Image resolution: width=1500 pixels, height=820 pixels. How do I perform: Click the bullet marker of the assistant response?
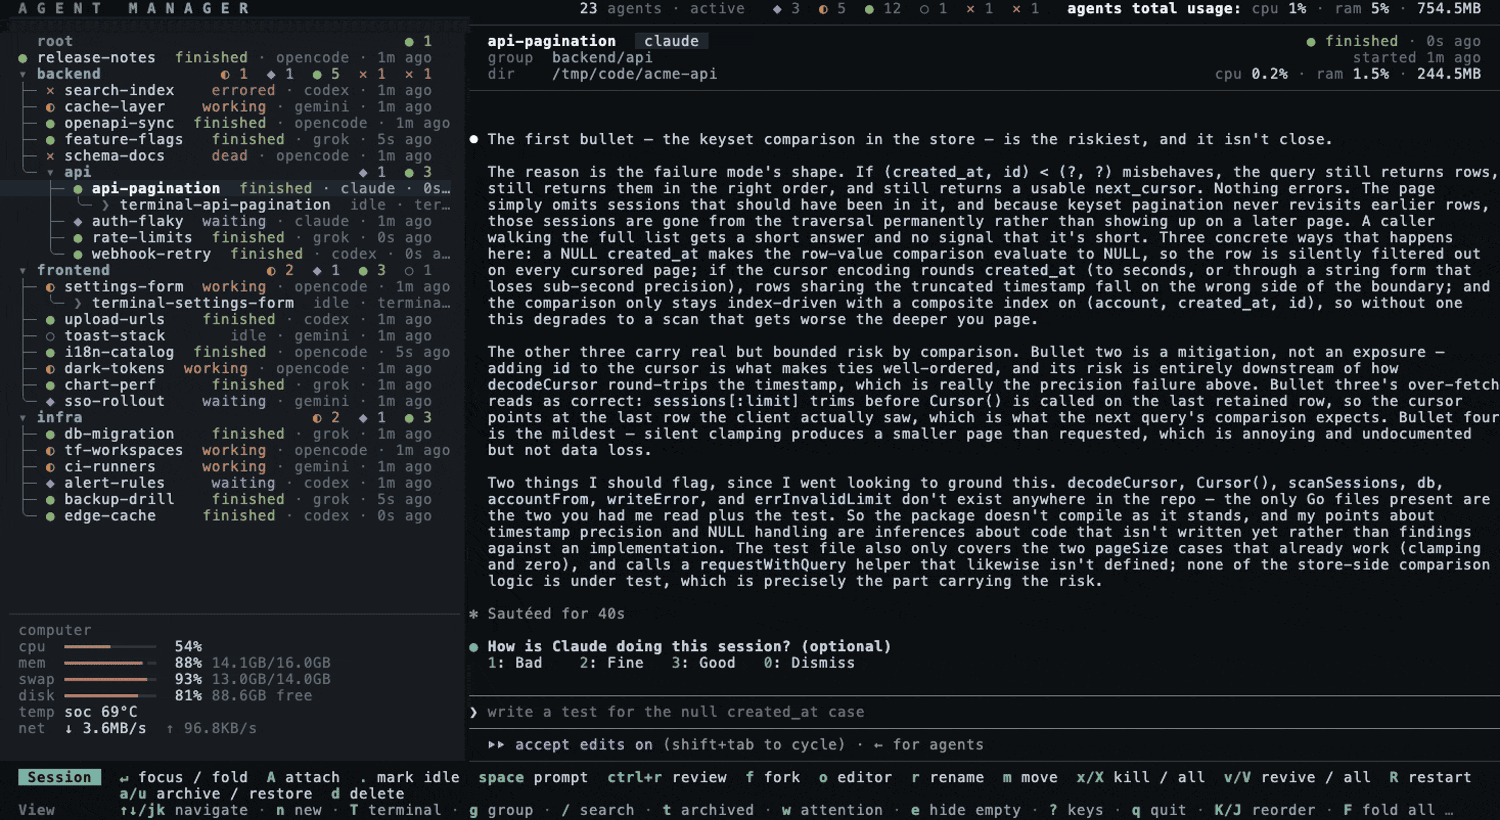point(474,140)
